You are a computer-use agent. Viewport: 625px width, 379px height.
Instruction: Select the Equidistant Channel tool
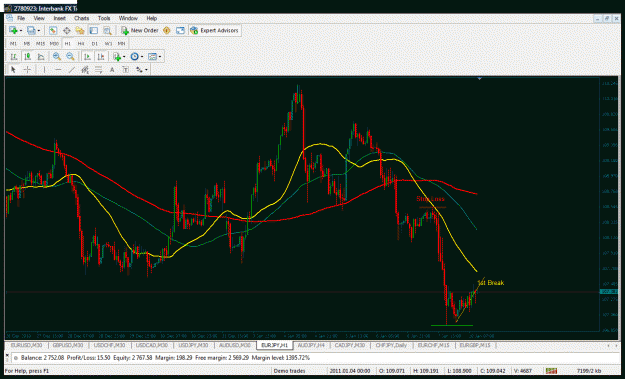[85, 70]
